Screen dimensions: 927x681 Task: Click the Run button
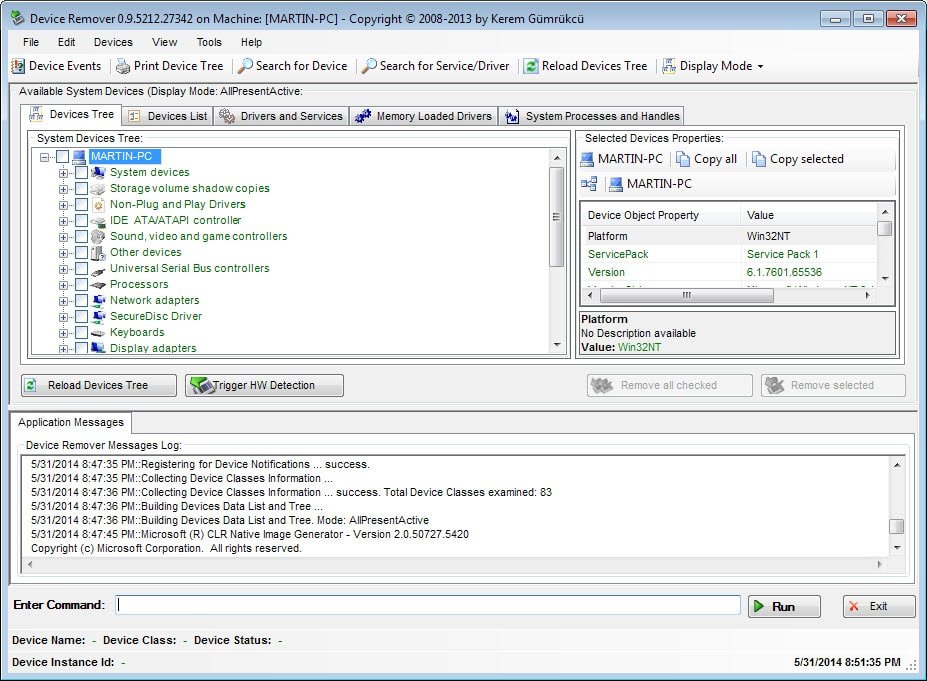[784, 606]
